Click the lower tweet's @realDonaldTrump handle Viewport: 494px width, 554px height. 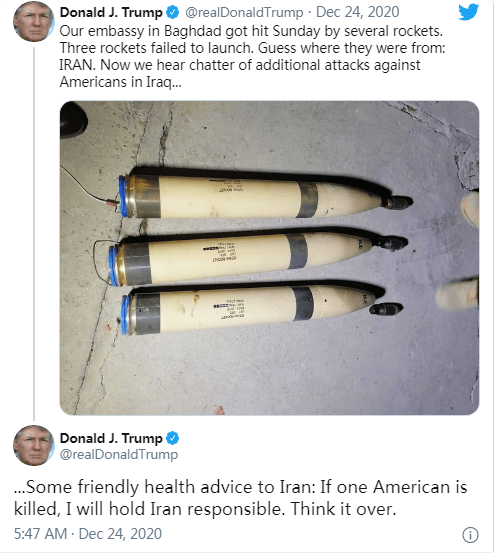click(119, 454)
